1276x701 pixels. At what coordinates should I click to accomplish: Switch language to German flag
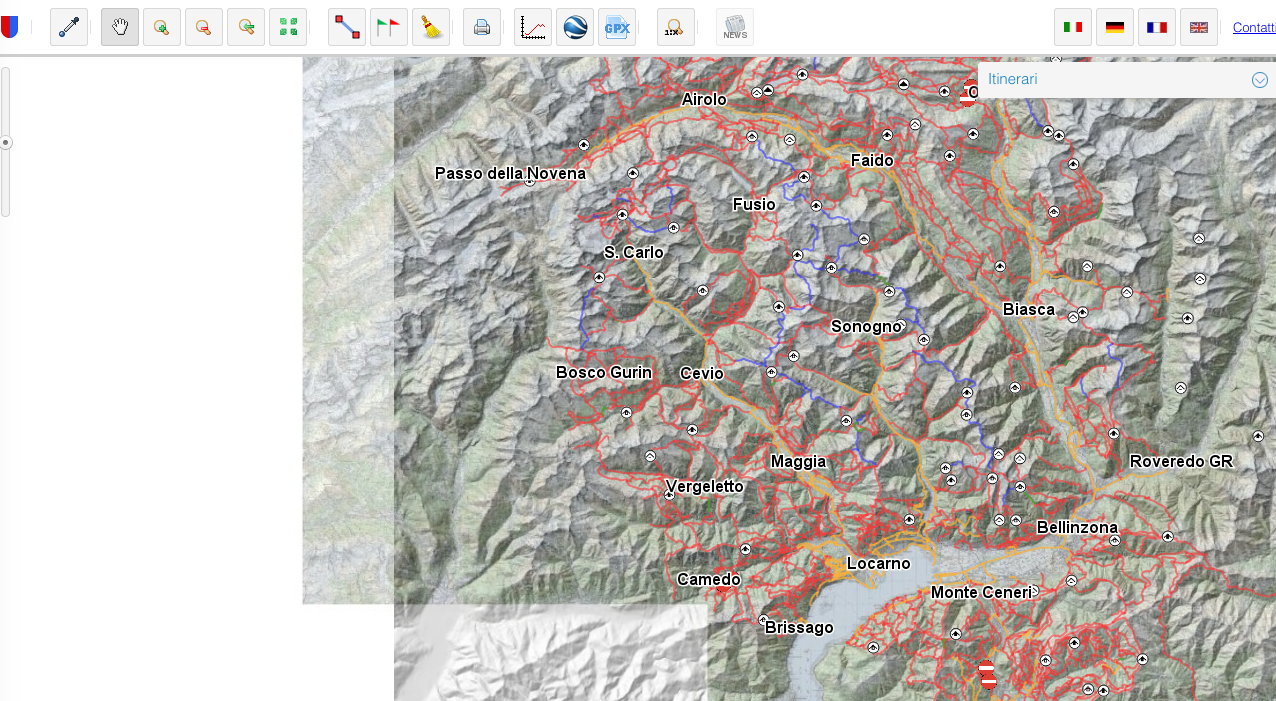click(1115, 27)
